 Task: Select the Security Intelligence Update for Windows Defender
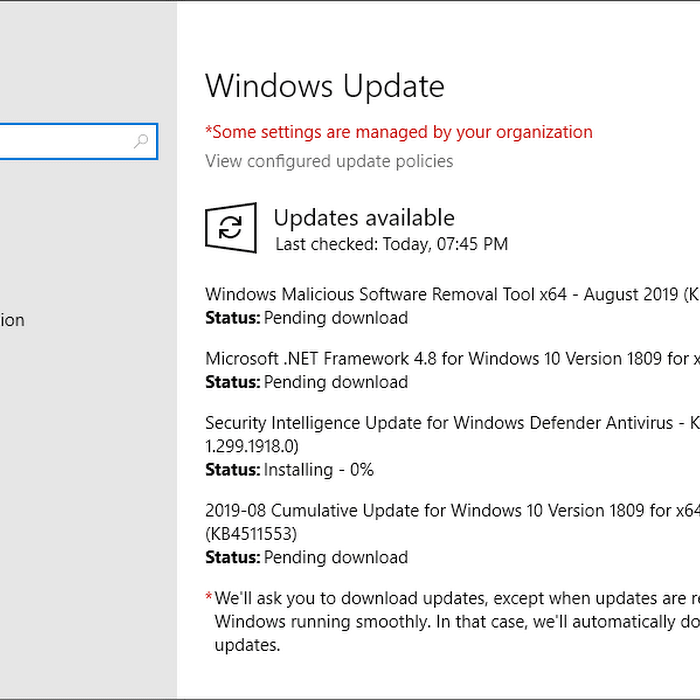(x=452, y=423)
